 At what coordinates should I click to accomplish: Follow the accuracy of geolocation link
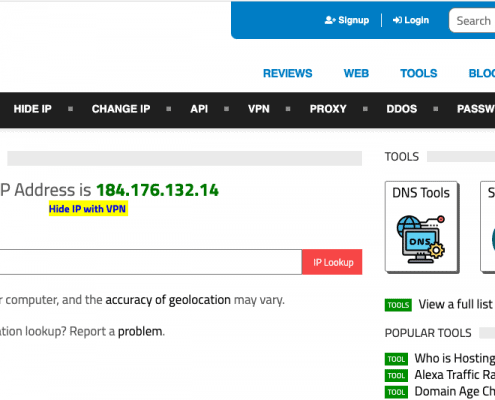(168, 300)
